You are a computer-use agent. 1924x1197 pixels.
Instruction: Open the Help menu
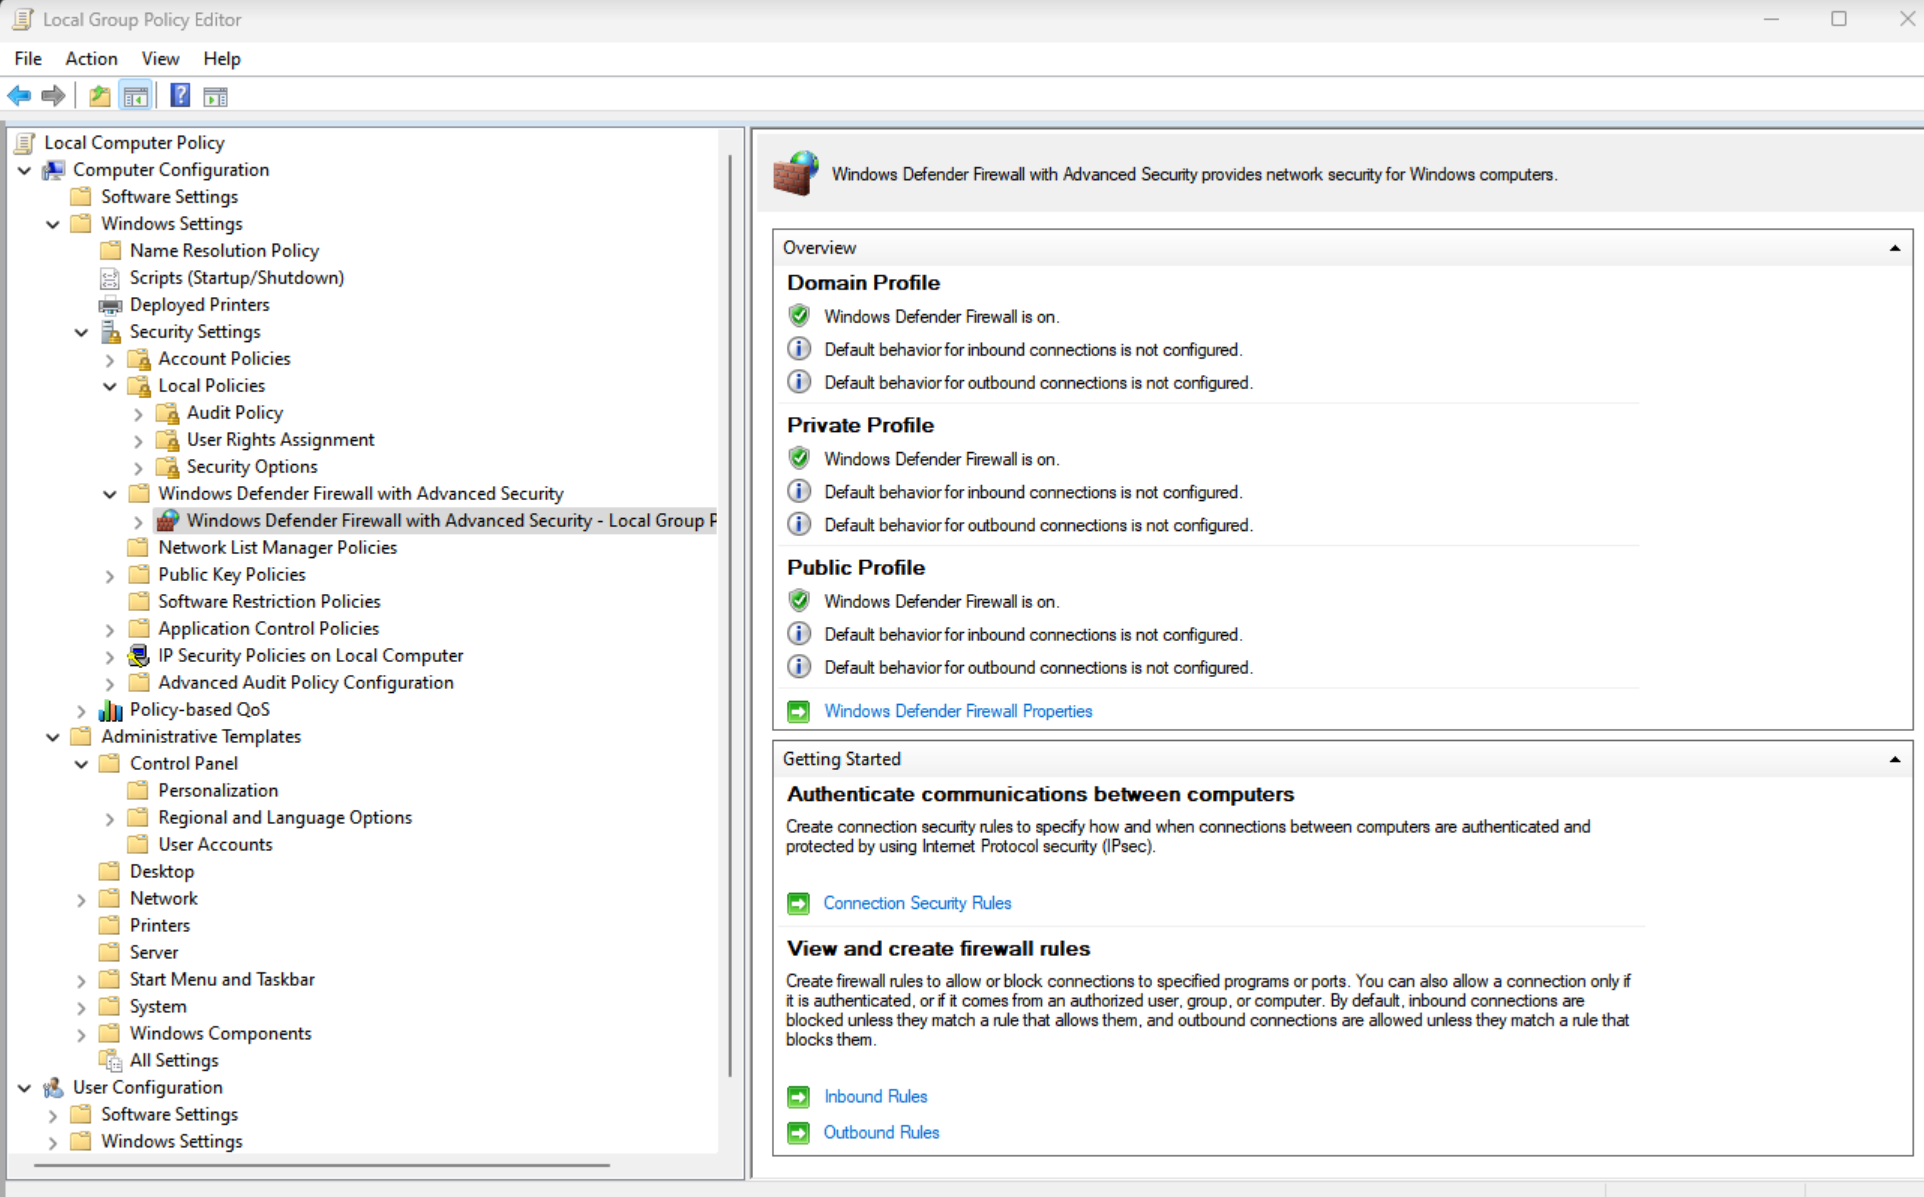point(222,59)
